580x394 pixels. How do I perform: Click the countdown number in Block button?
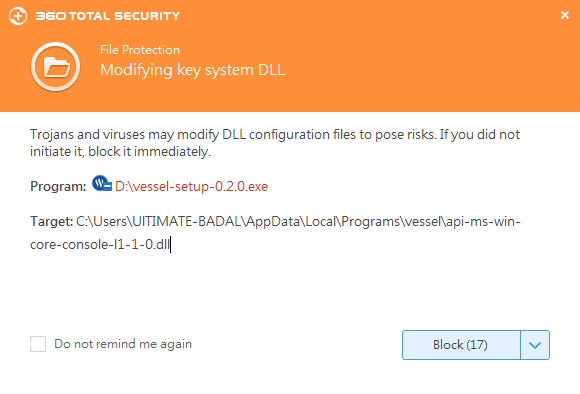[477, 345]
